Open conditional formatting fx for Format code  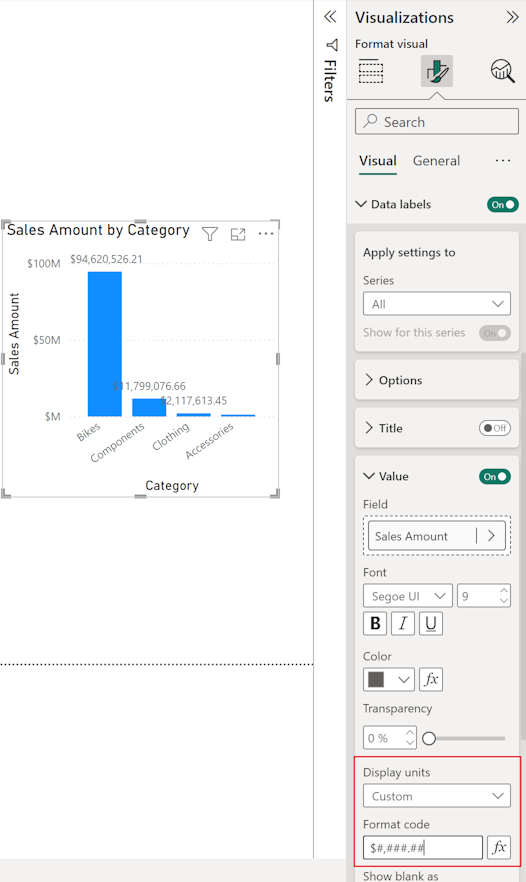(x=499, y=847)
